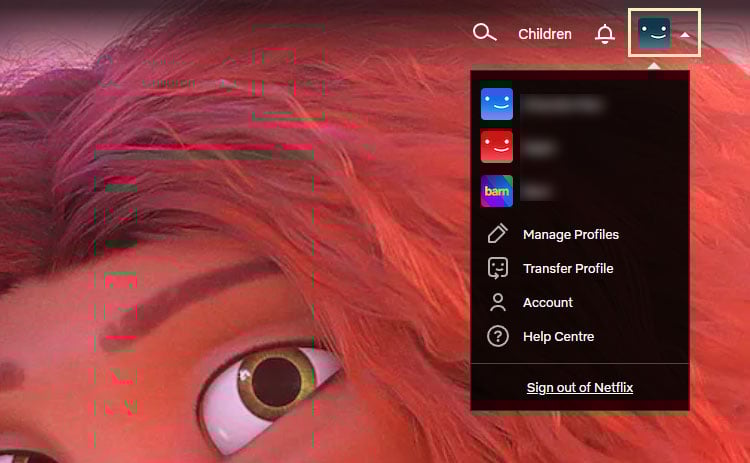The width and height of the screenshot is (750, 463).
Task: Open Account settings entry
Action: click(548, 302)
